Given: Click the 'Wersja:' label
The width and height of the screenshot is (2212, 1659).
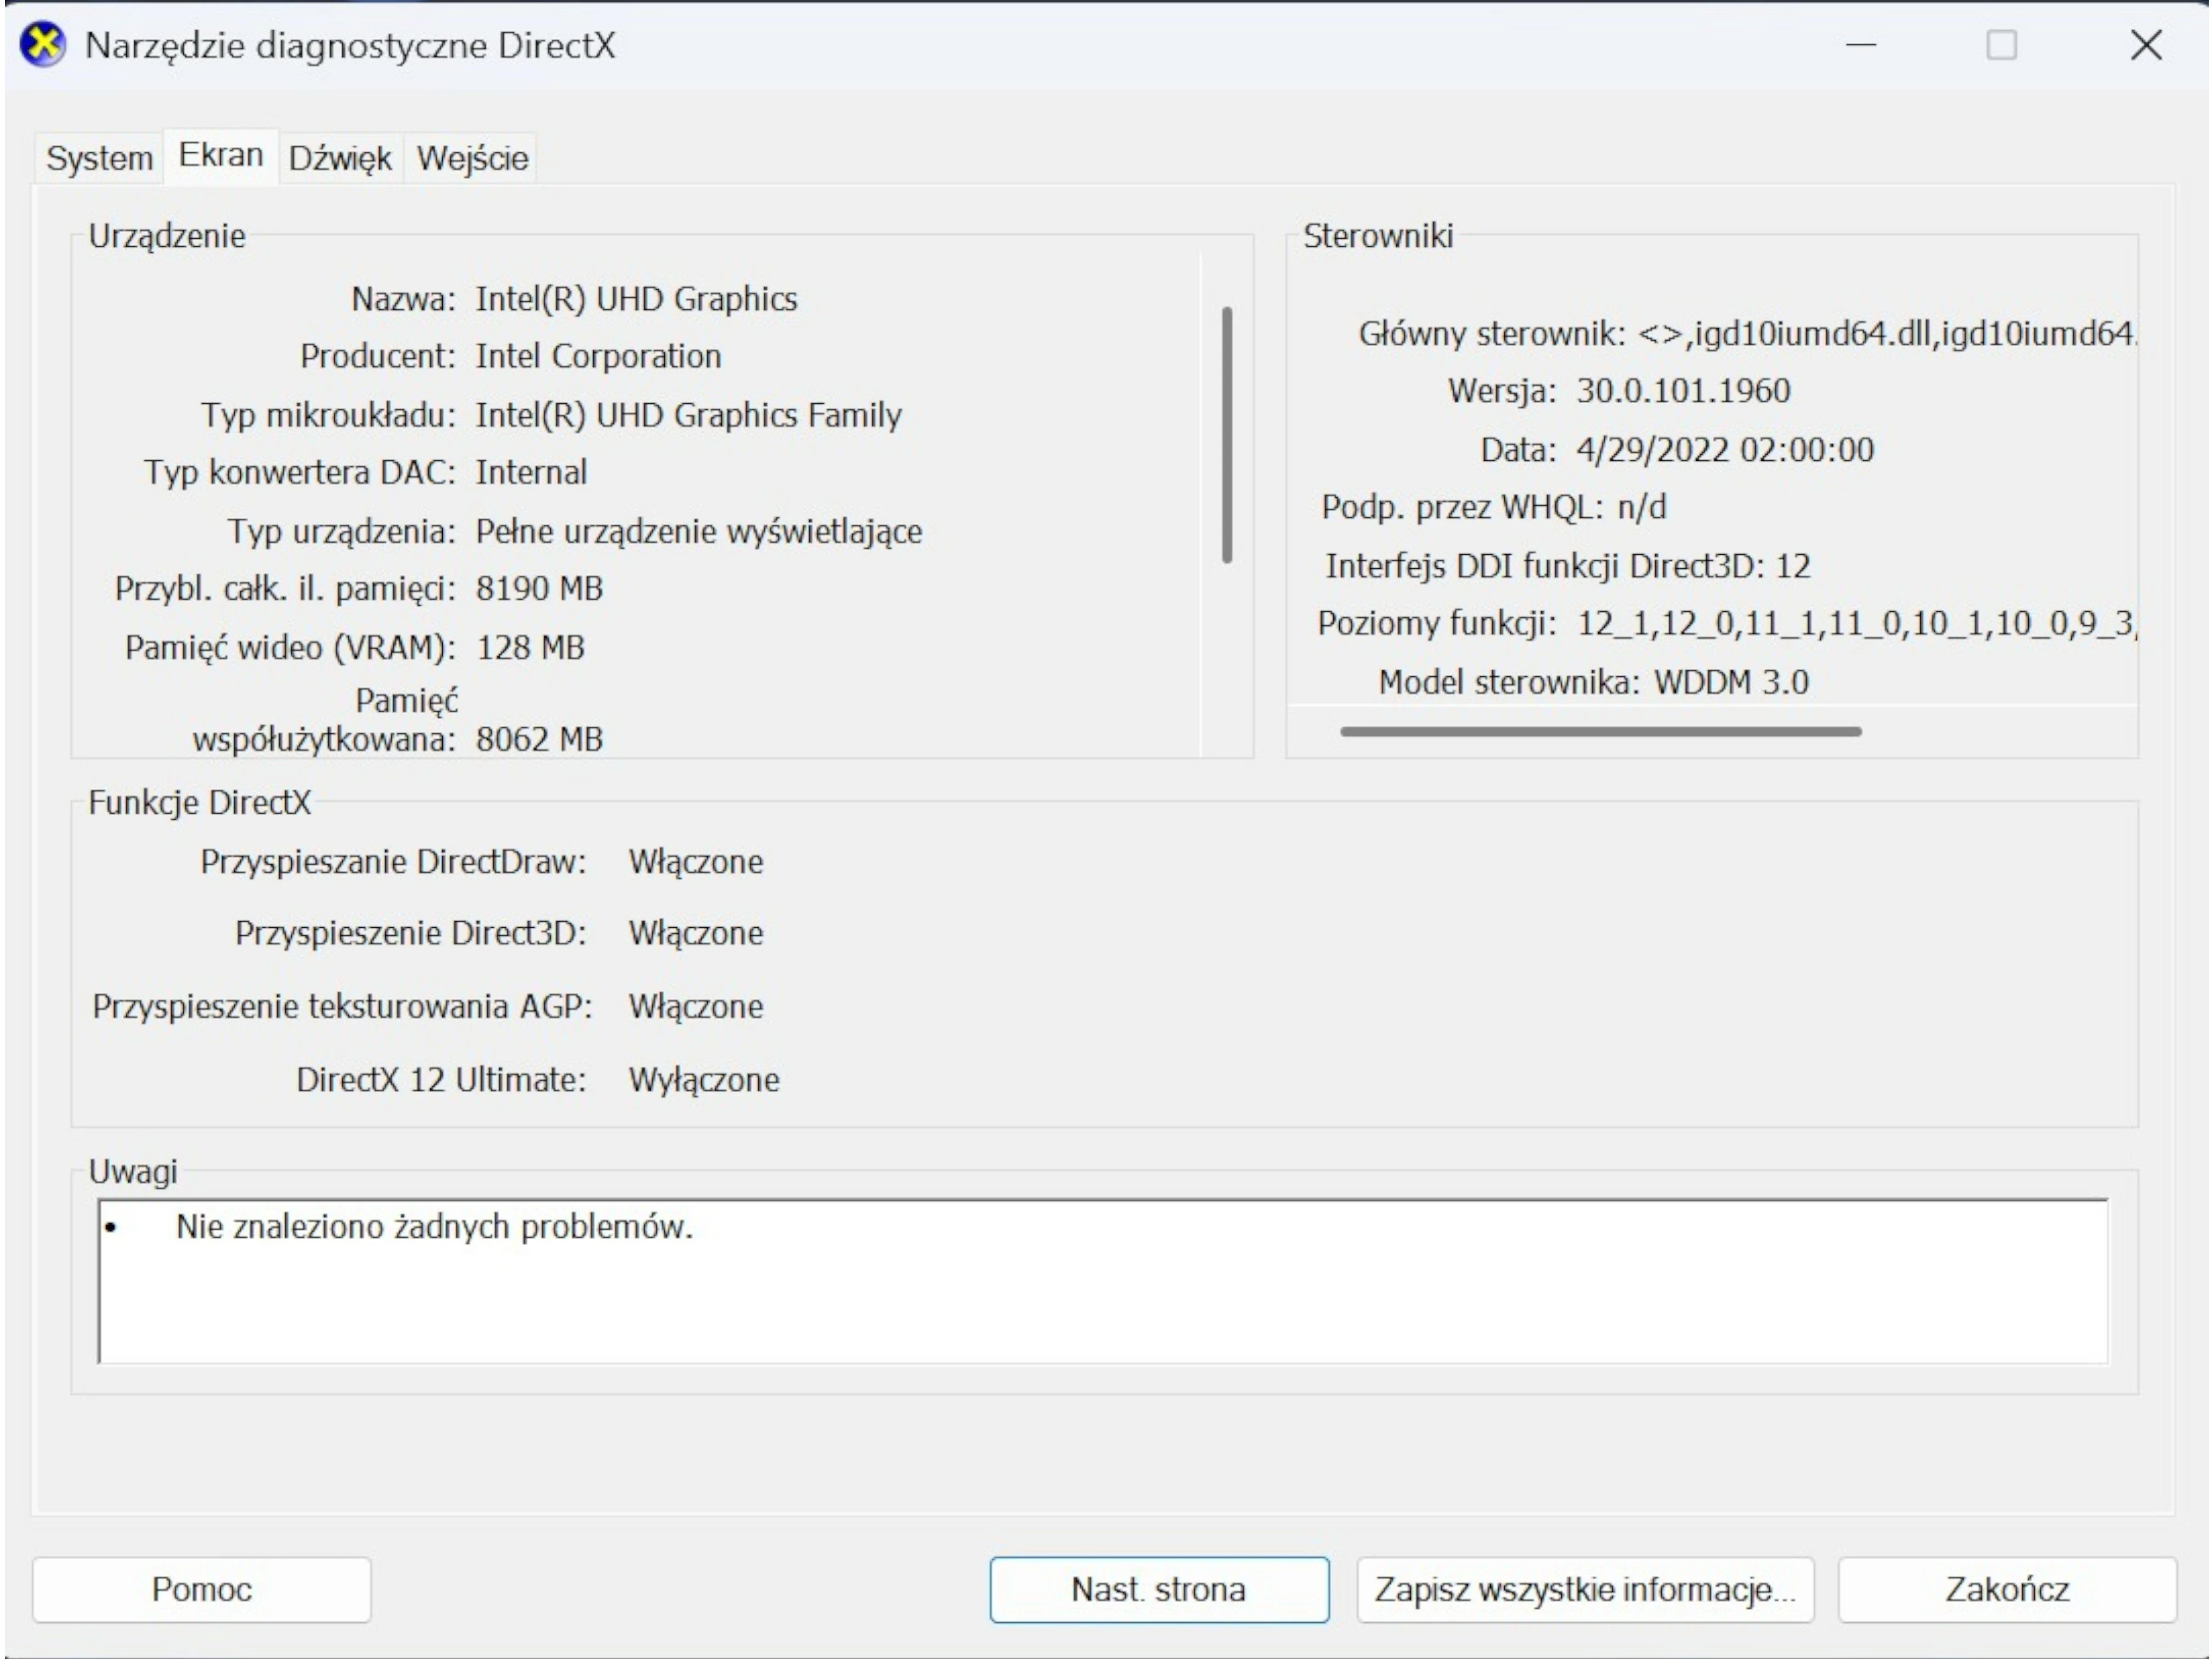Looking at the screenshot, I should point(1502,391).
